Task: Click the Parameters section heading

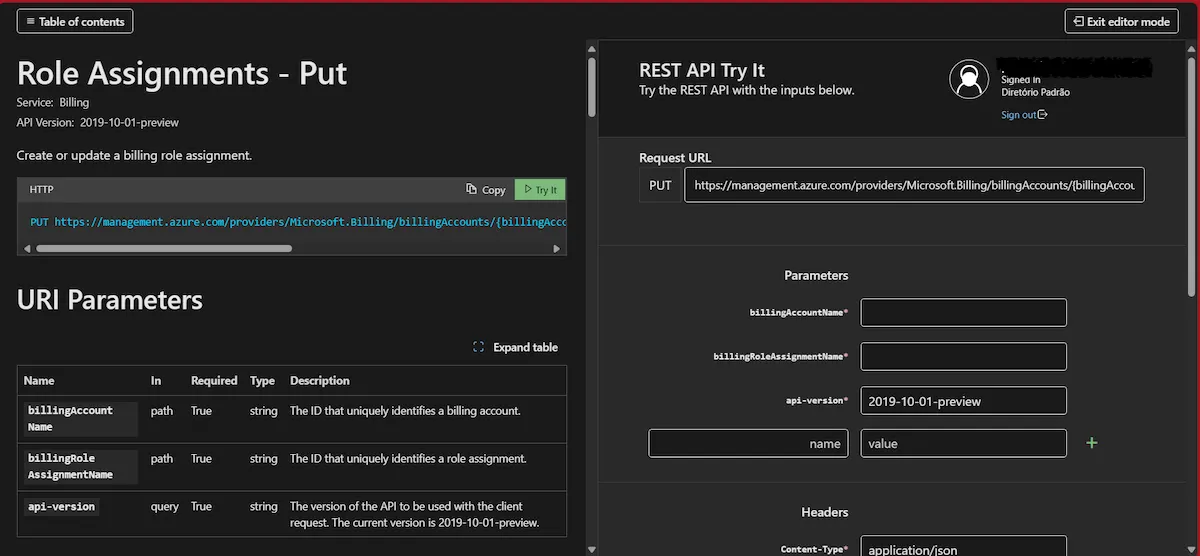Action: pos(816,275)
